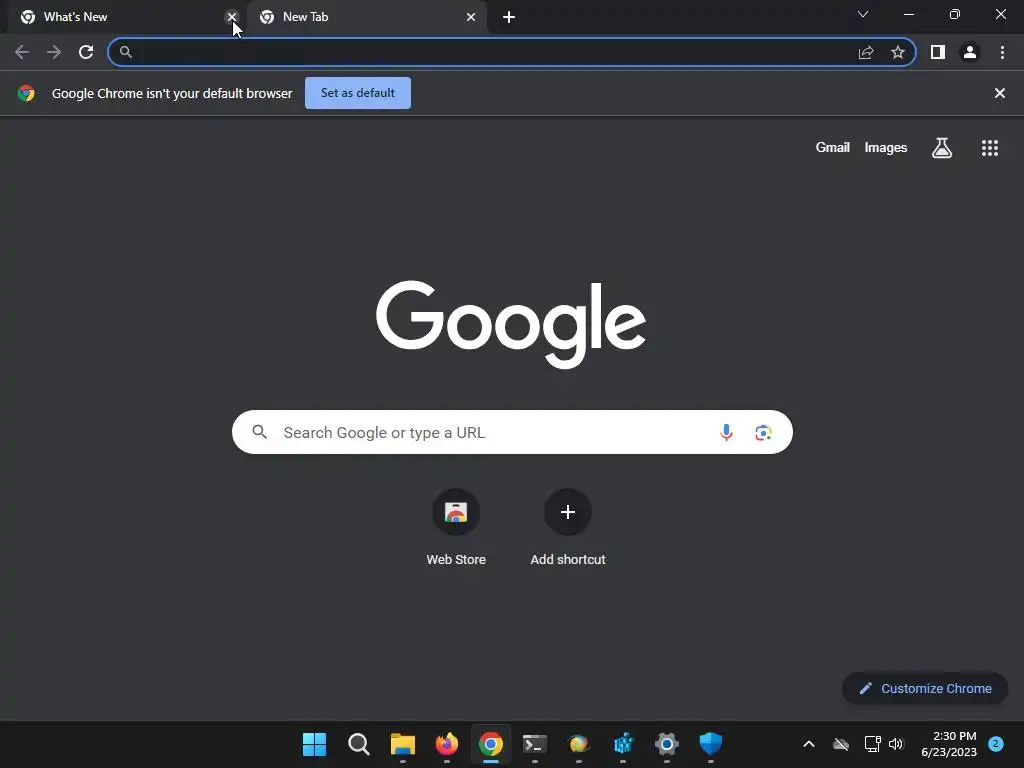The height and width of the screenshot is (768, 1024).
Task: Toggle the side panel icon
Action: coord(938,52)
